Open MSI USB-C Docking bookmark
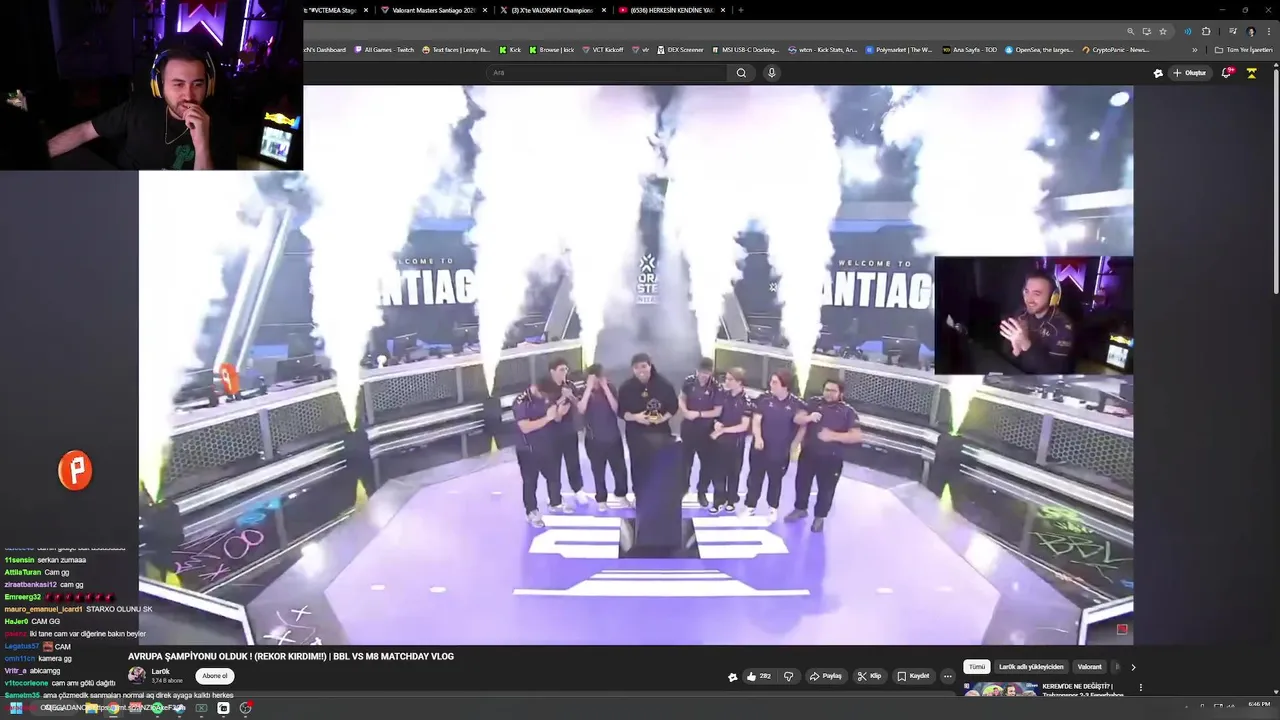1280x720 pixels. (x=746, y=49)
